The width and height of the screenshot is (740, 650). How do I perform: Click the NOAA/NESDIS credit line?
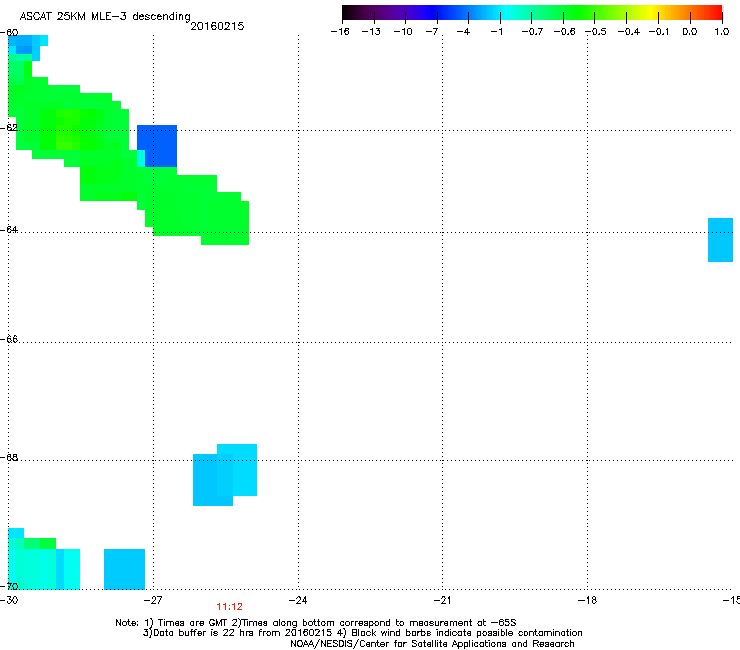(x=432, y=644)
